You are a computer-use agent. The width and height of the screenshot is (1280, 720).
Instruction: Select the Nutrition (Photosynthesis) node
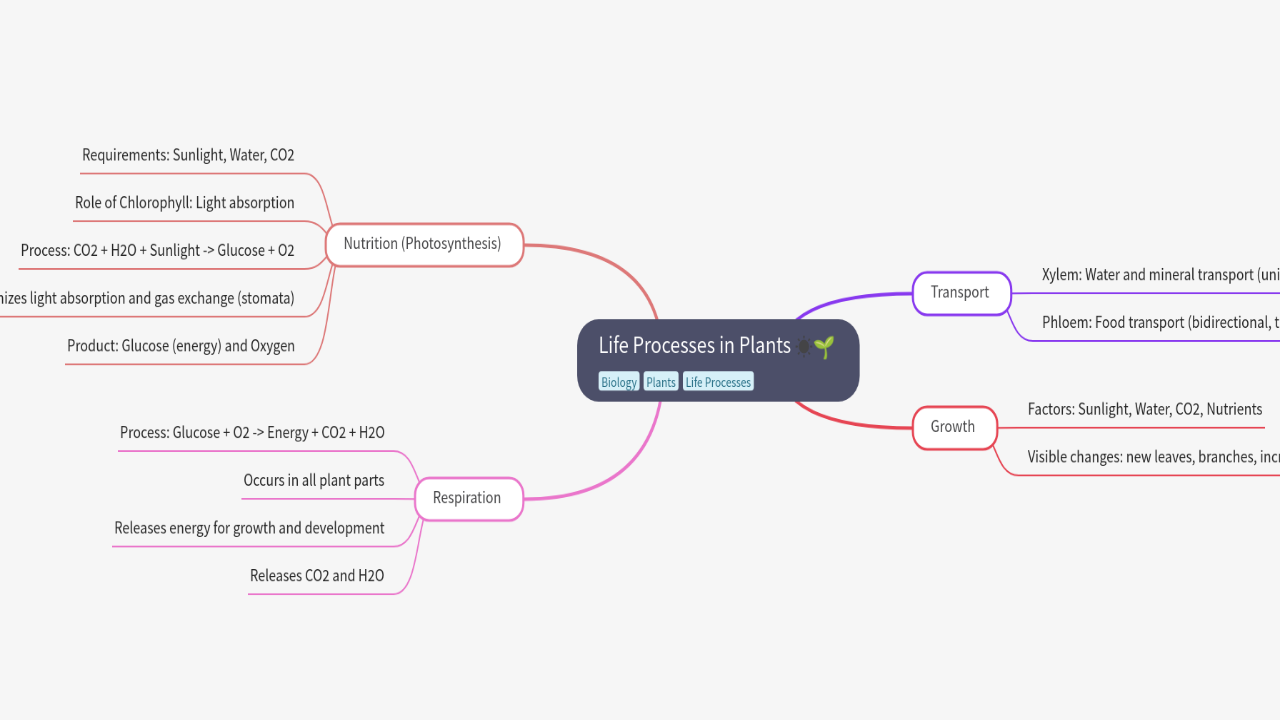(424, 244)
